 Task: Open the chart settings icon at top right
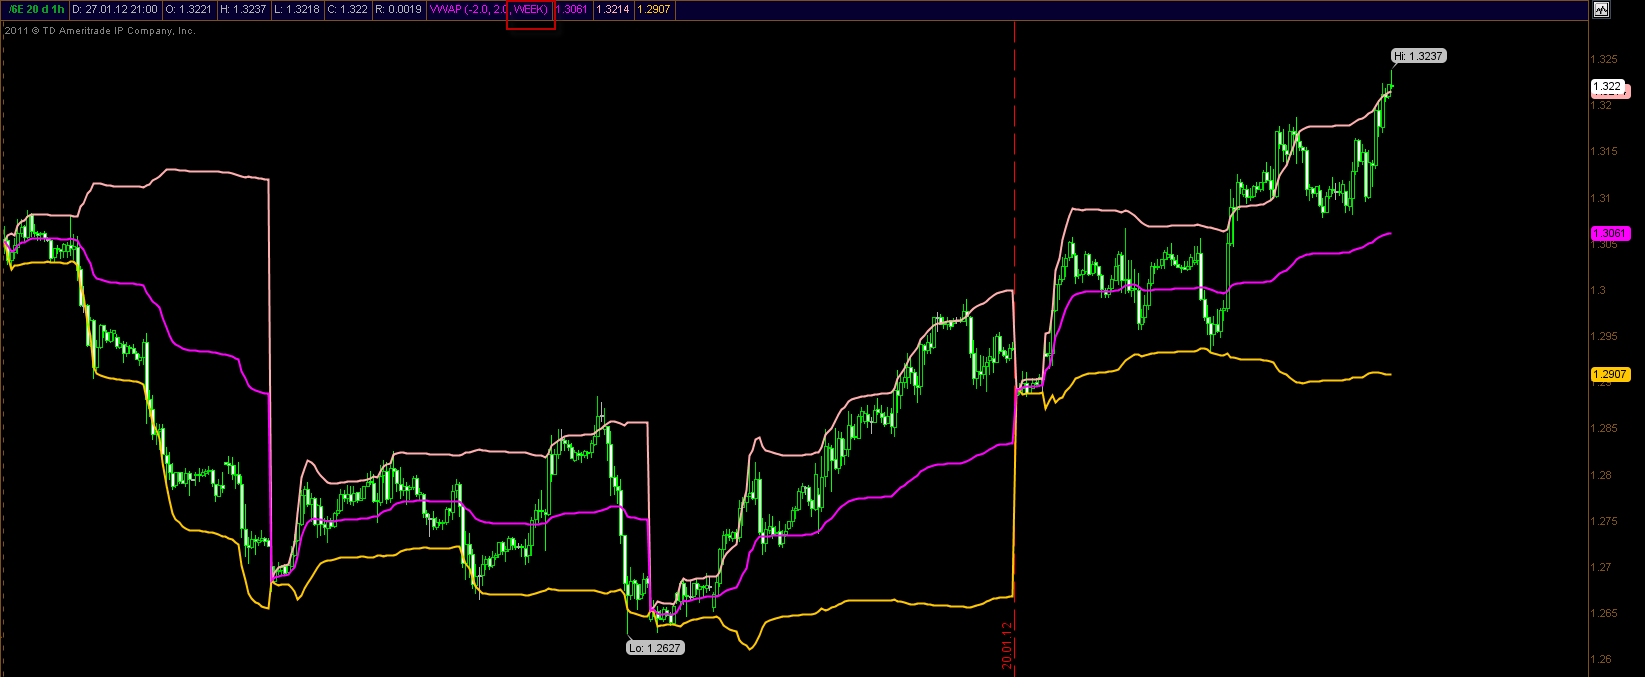pos(1601,10)
